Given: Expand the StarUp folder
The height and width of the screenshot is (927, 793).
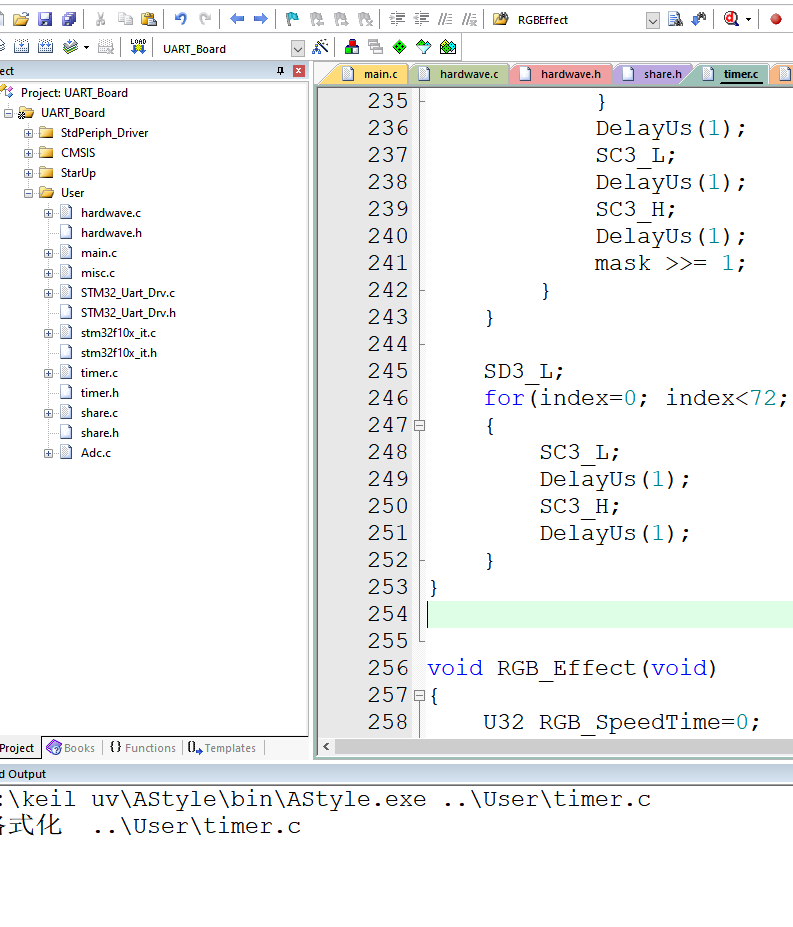Looking at the screenshot, I should click(28, 173).
